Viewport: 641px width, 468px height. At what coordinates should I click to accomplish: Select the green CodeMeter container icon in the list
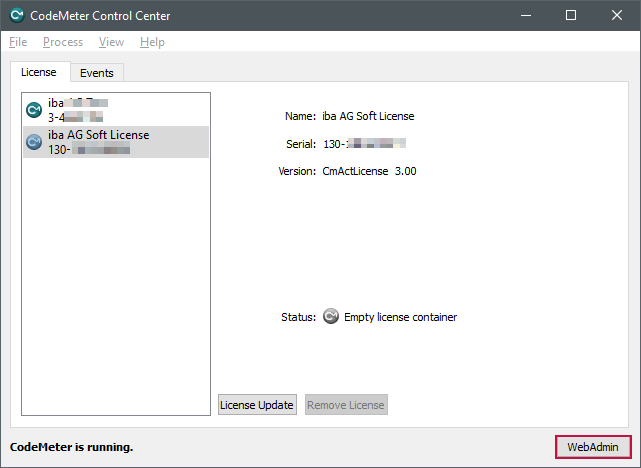pos(34,110)
